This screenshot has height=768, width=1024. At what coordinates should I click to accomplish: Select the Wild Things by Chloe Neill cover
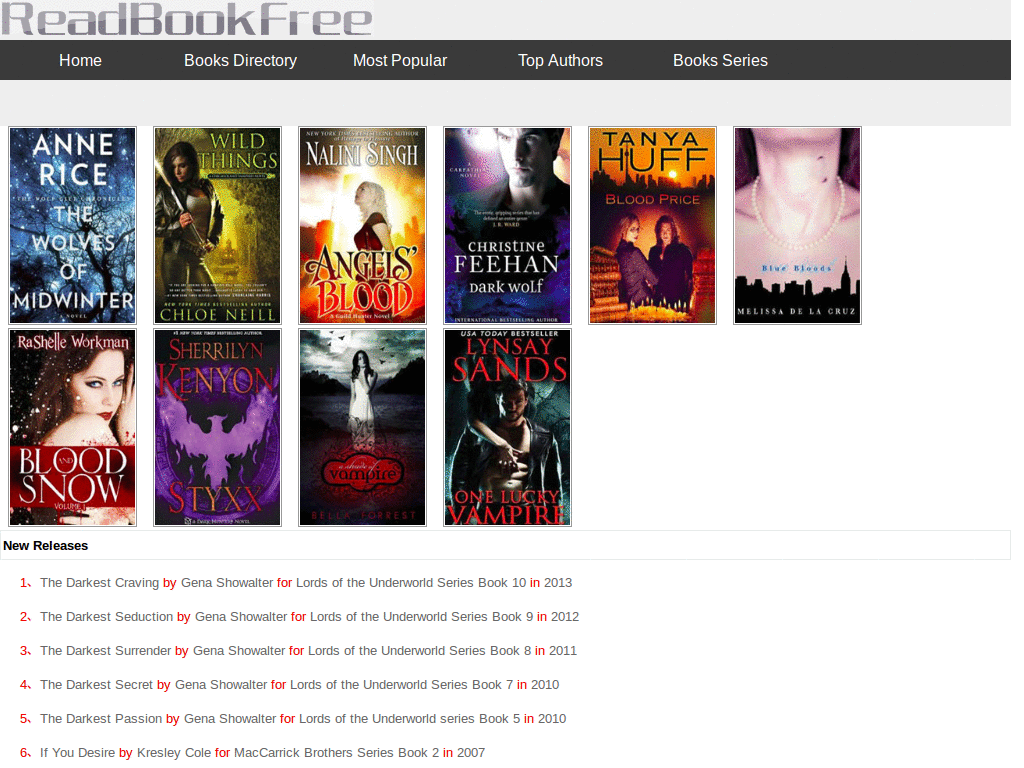pos(217,225)
